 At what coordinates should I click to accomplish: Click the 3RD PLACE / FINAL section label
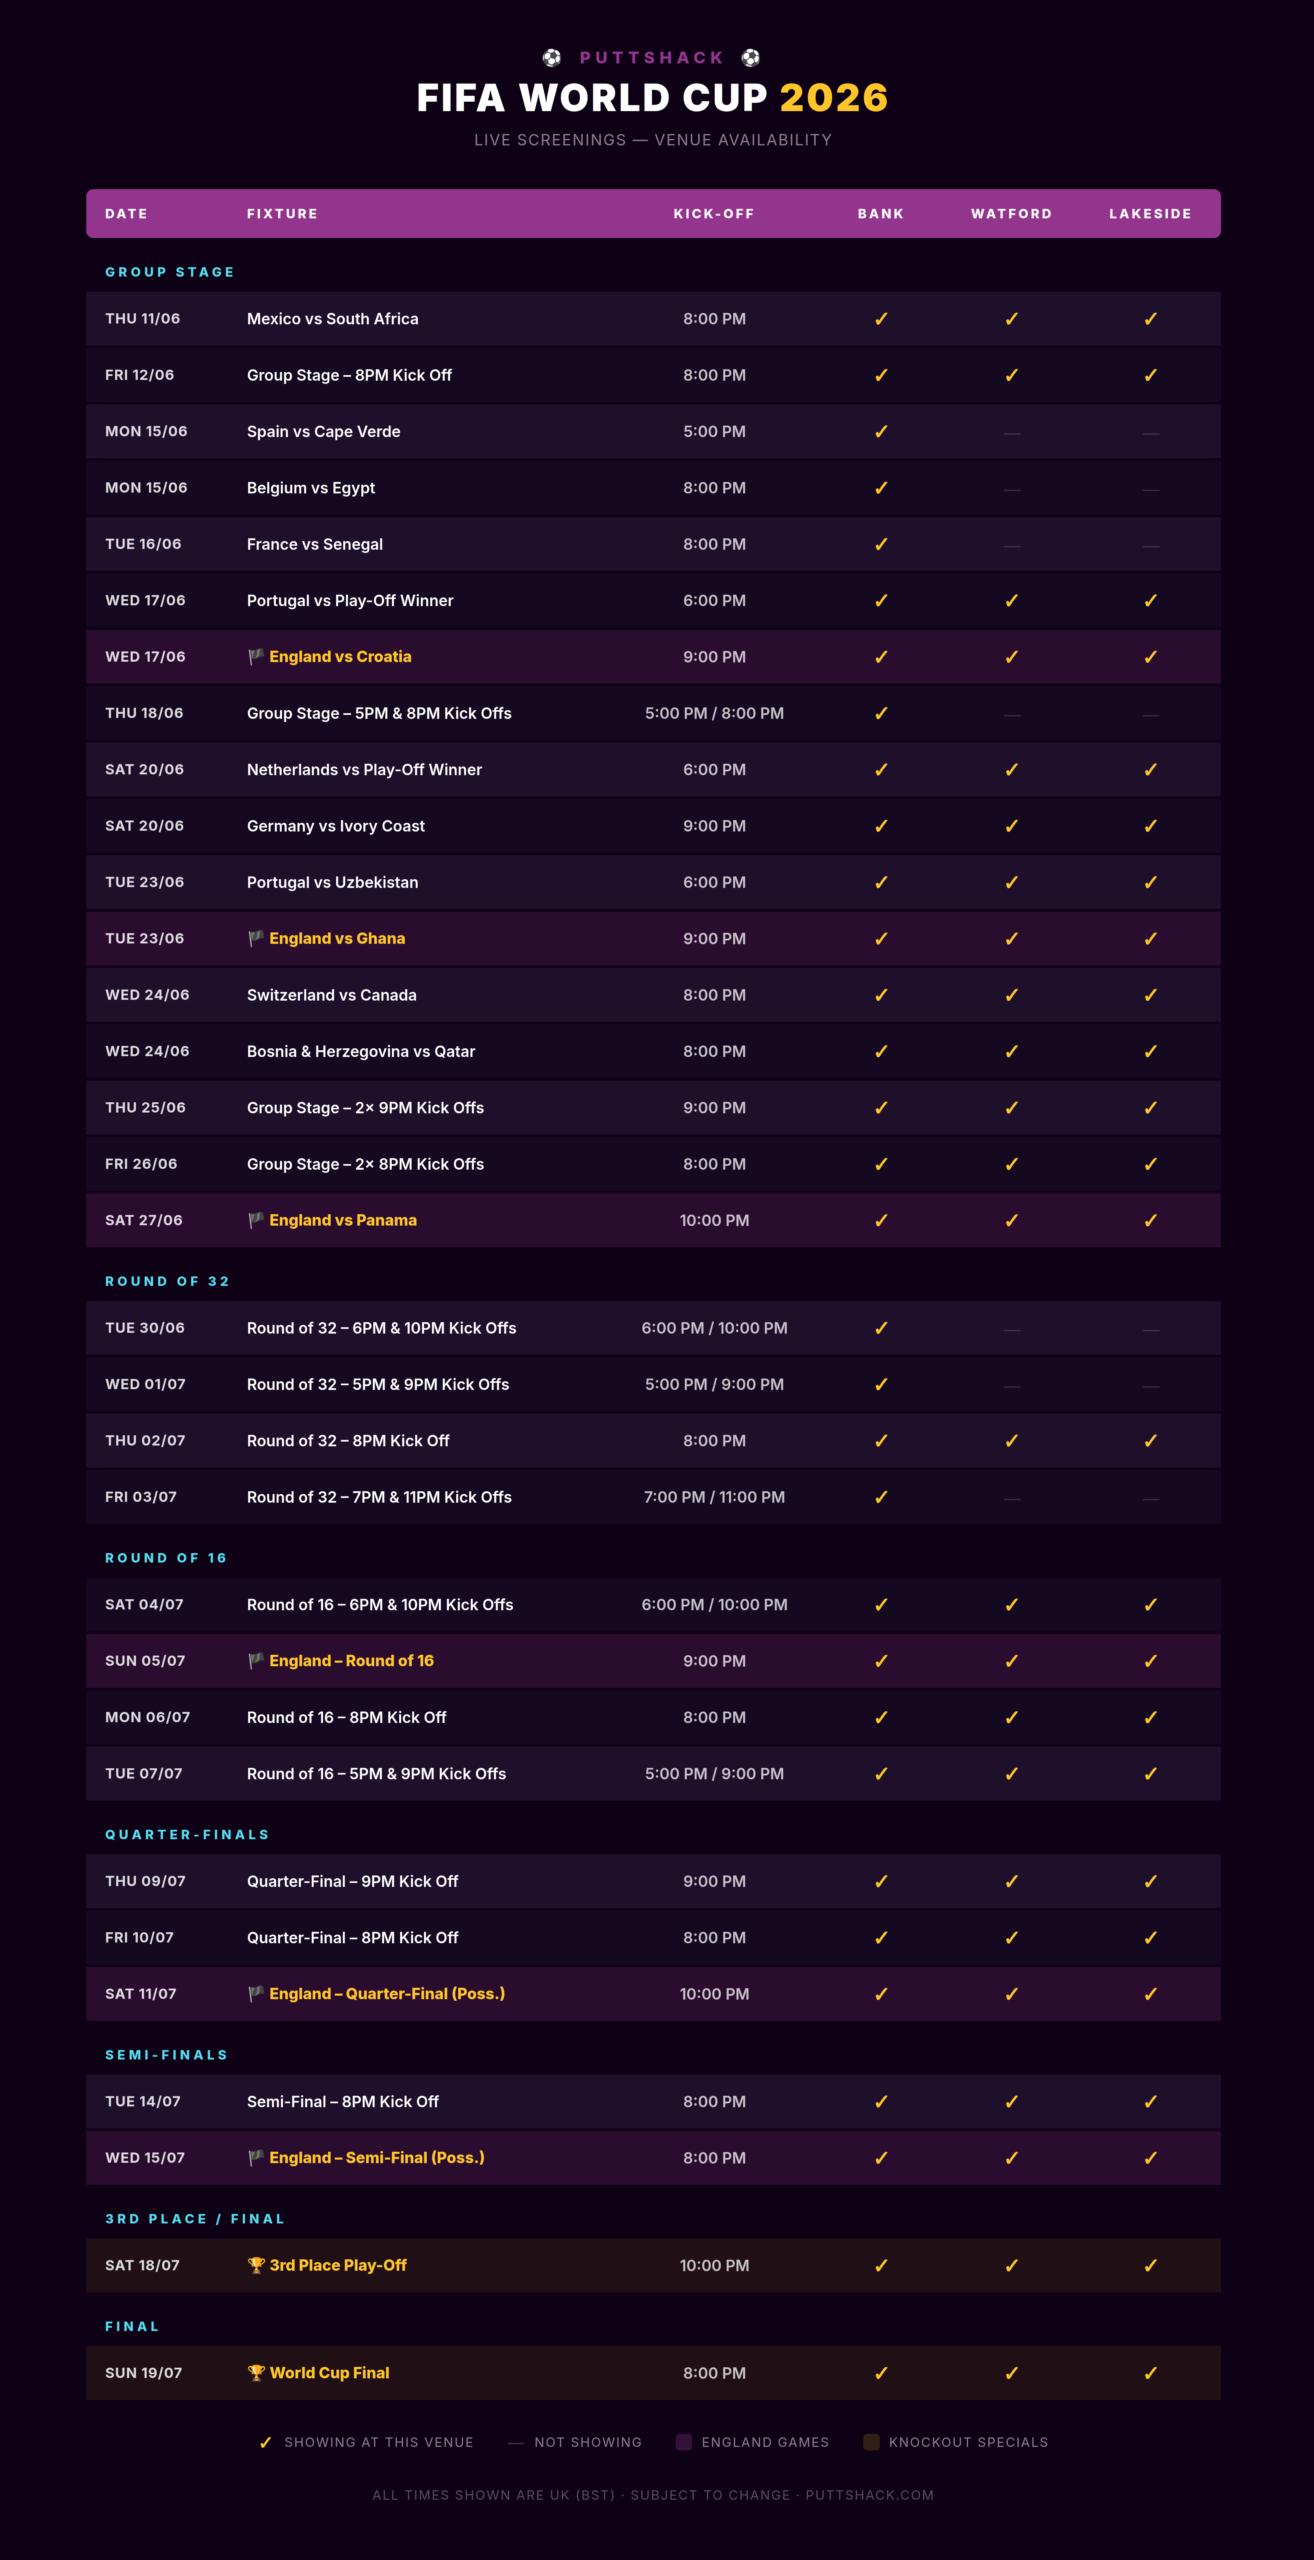pyautogui.click(x=195, y=2219)
